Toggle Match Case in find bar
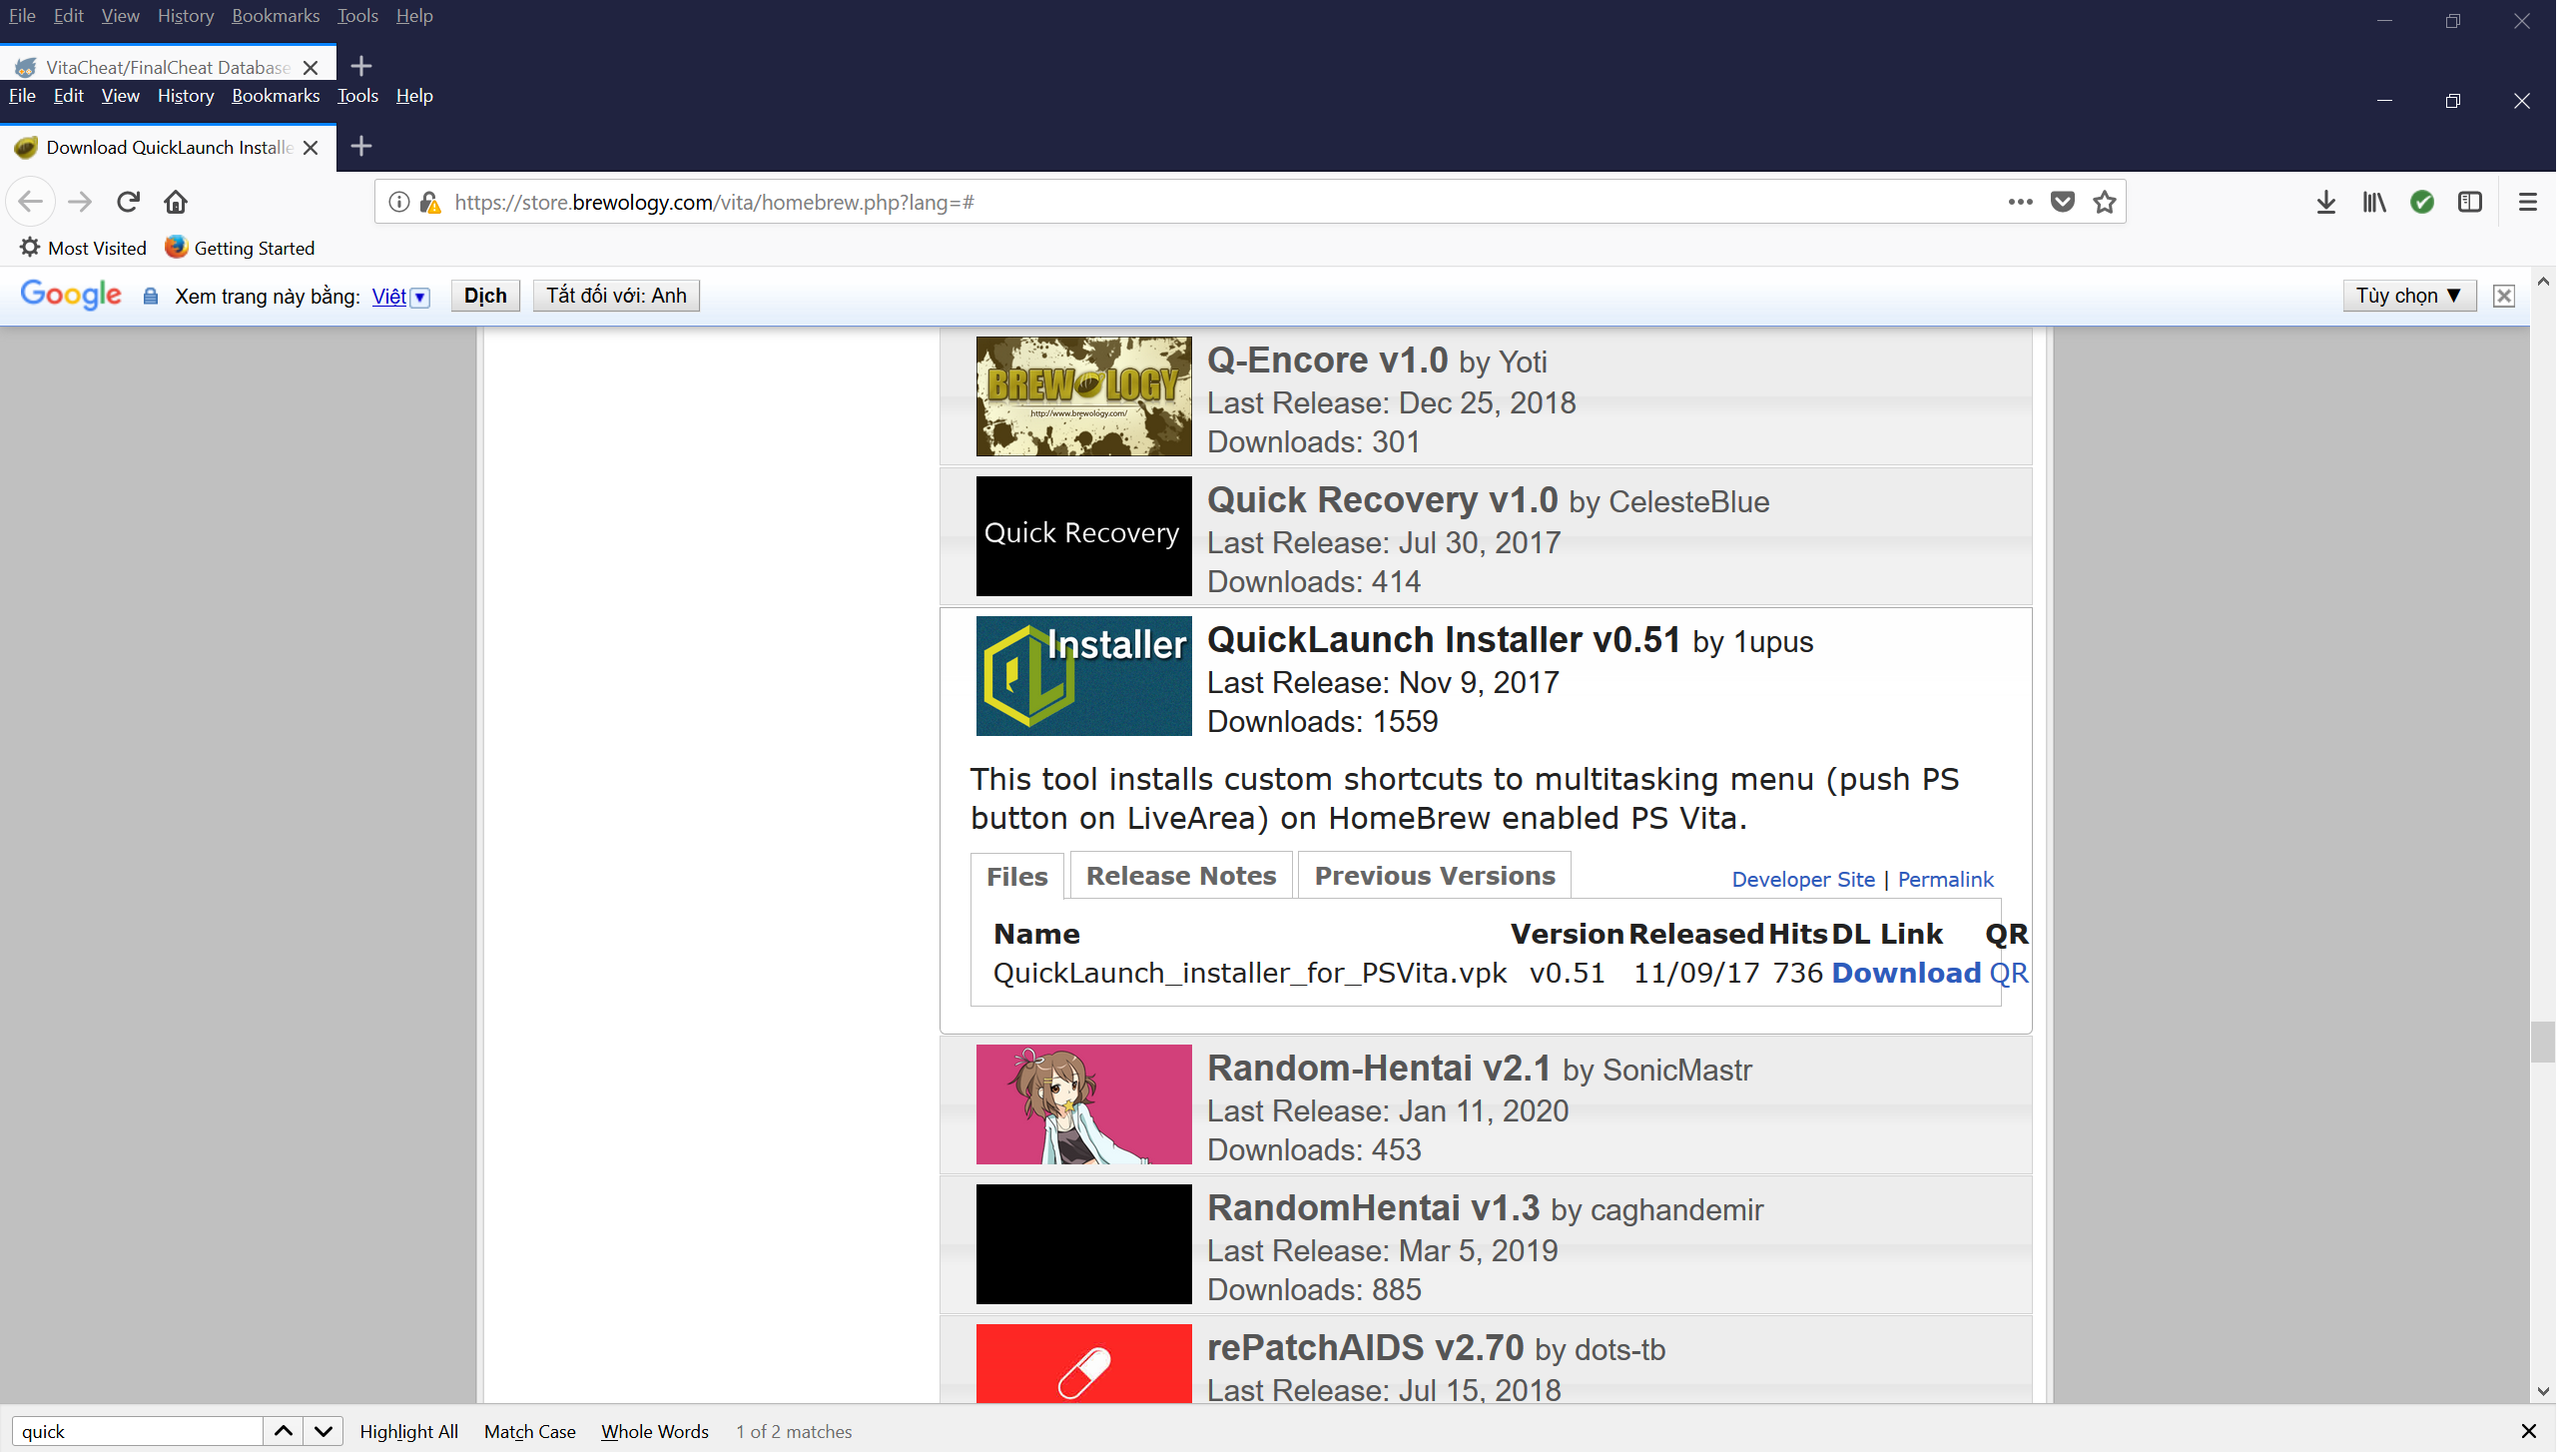Viewport: 2576px width, 1452px height. click(x=530, y=1431)
